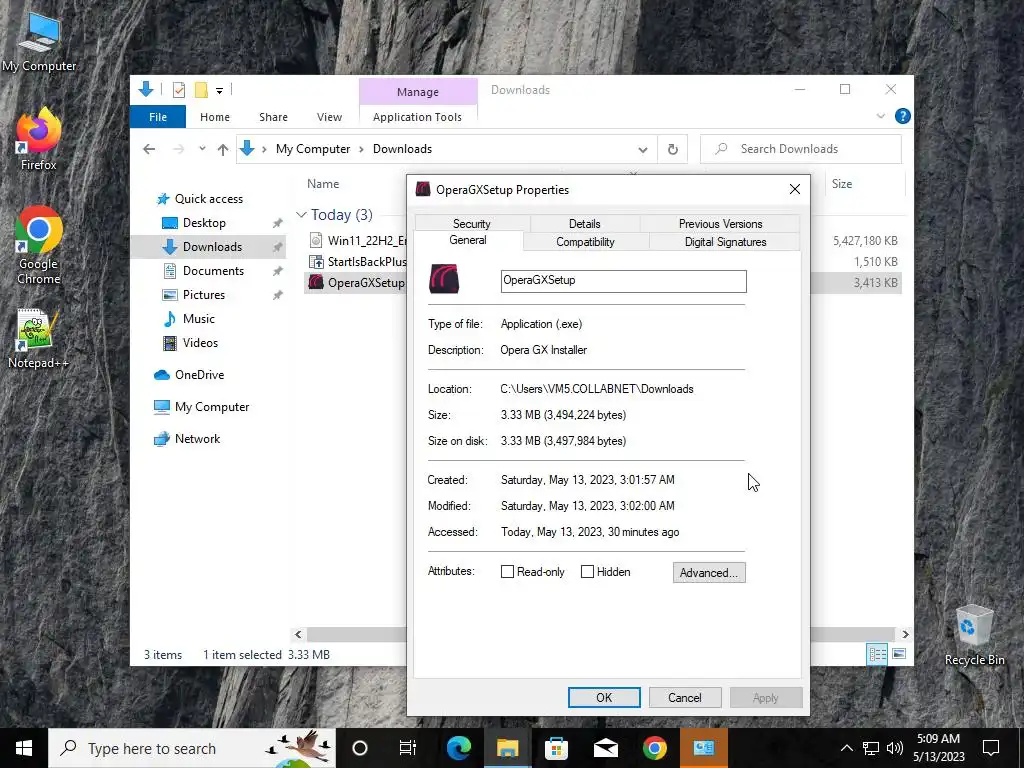Click Cancel in the Properties dialog
1024x768 pixels.
[x=684, y=697]
